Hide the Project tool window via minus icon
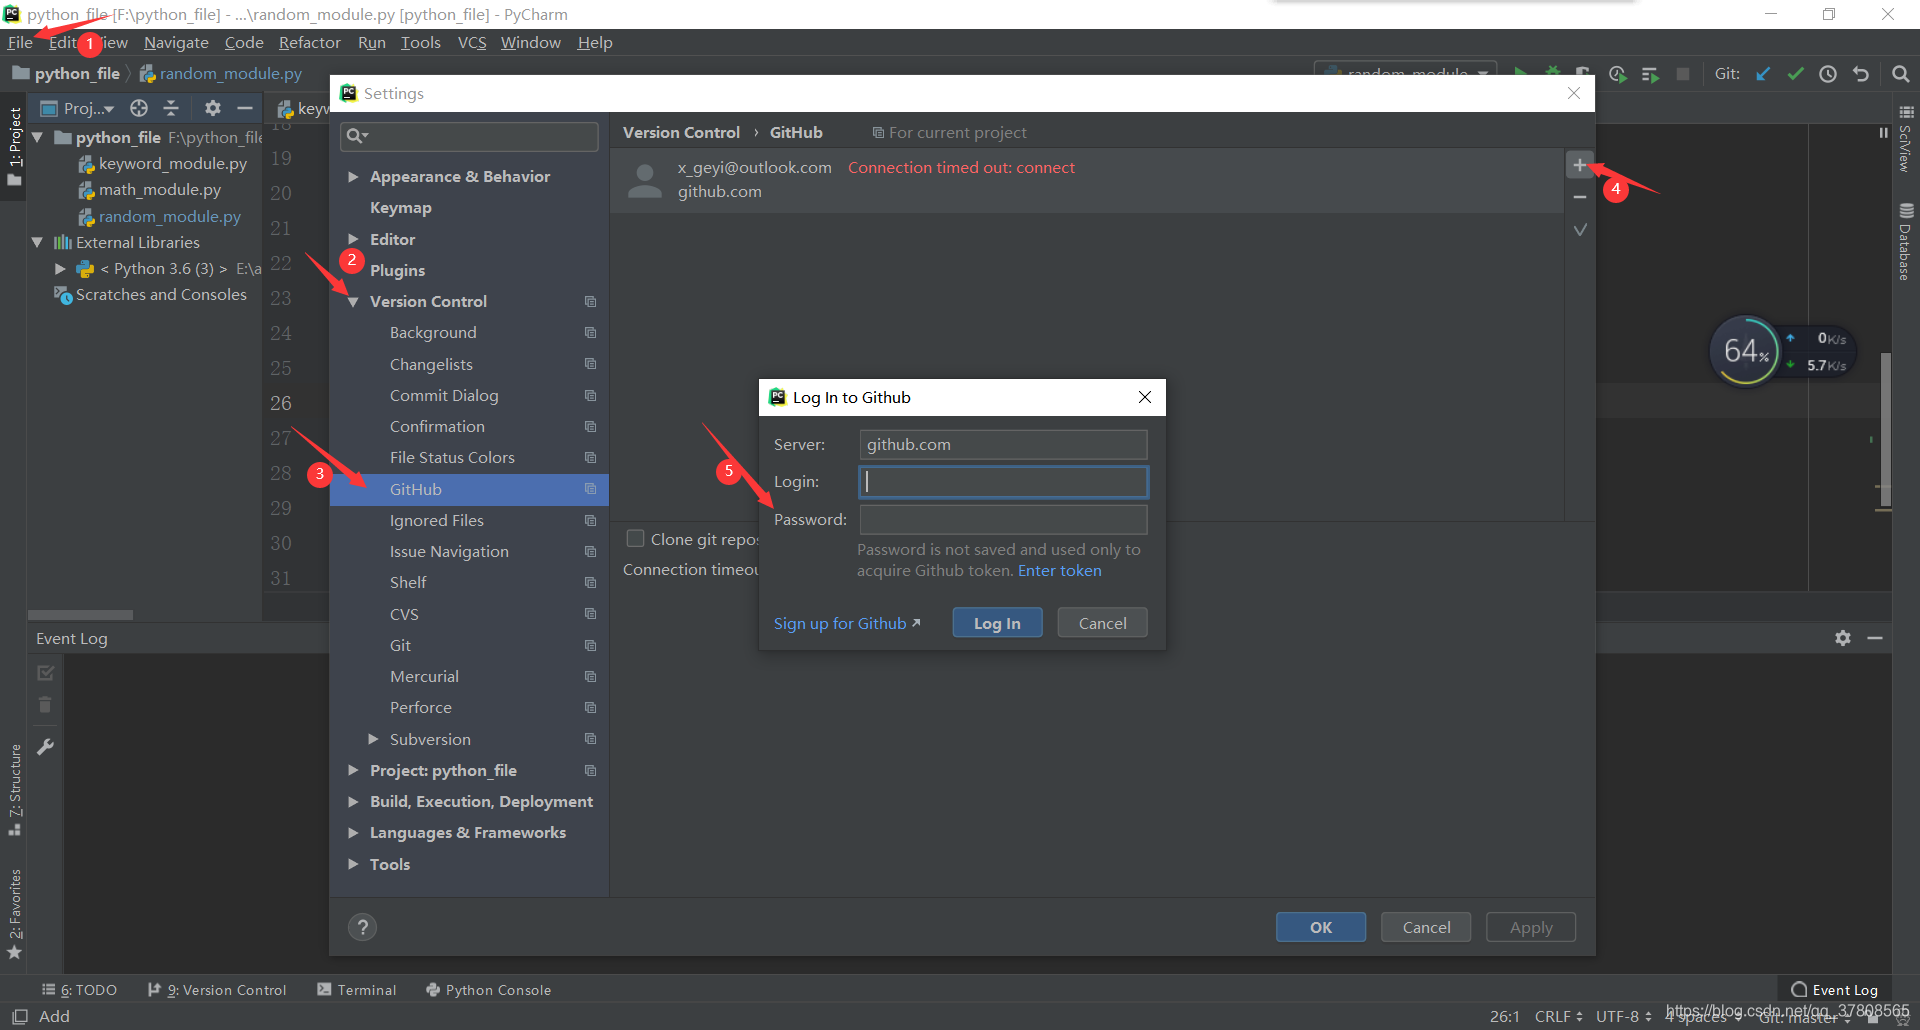The image size is (1920, 1030). tap(245, 108)
